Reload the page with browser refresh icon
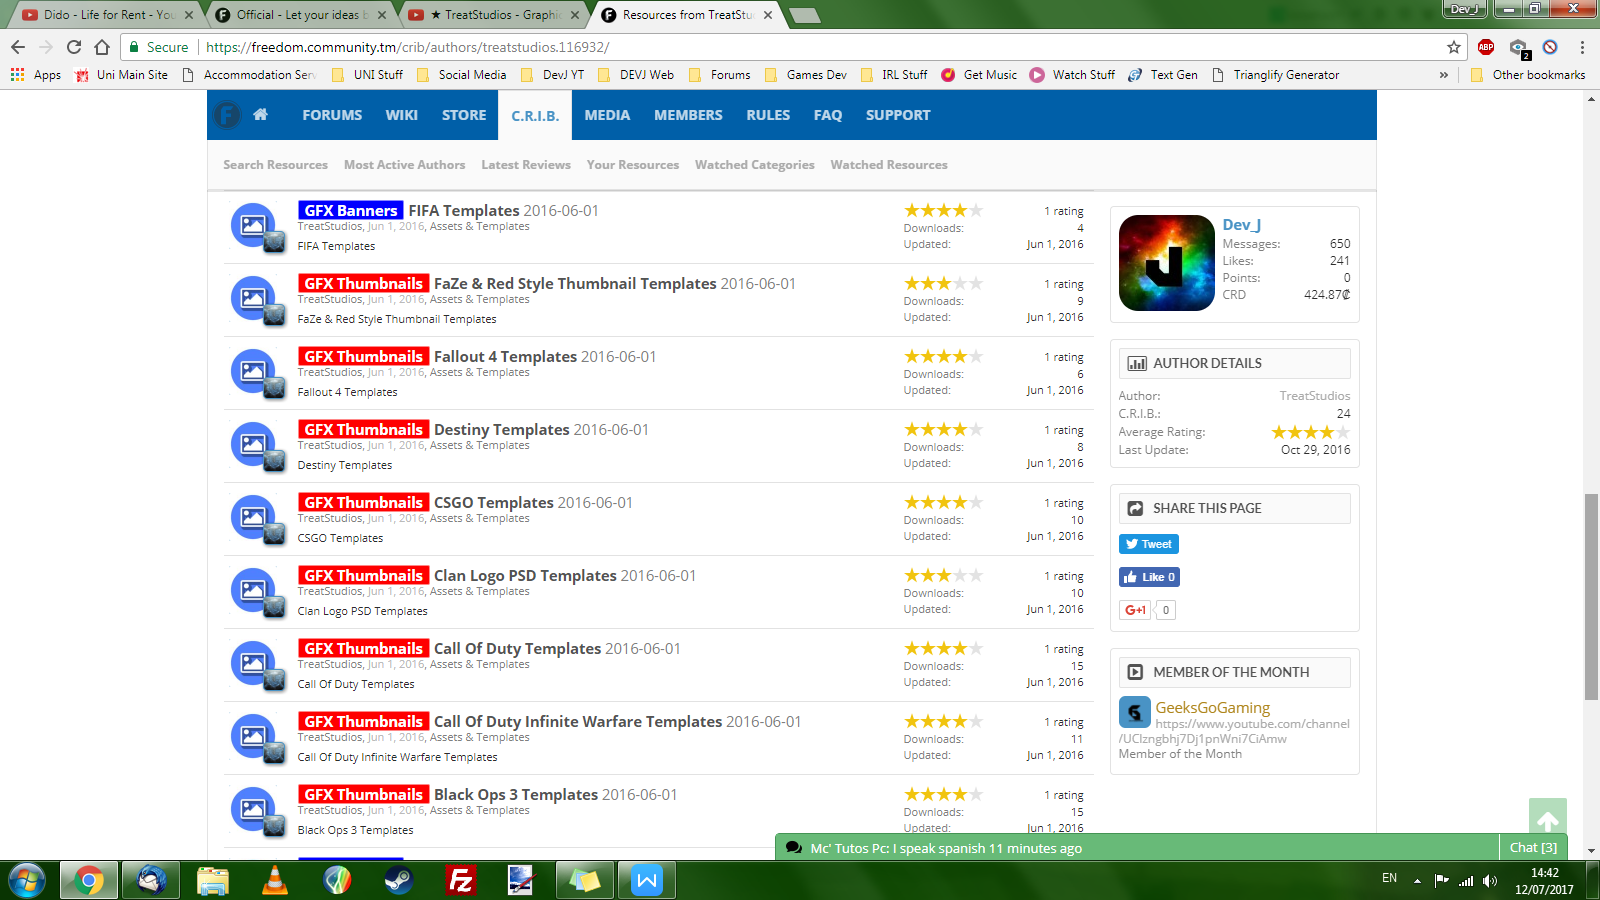This screenshot has width=1600, height=900. pos(74,47)
